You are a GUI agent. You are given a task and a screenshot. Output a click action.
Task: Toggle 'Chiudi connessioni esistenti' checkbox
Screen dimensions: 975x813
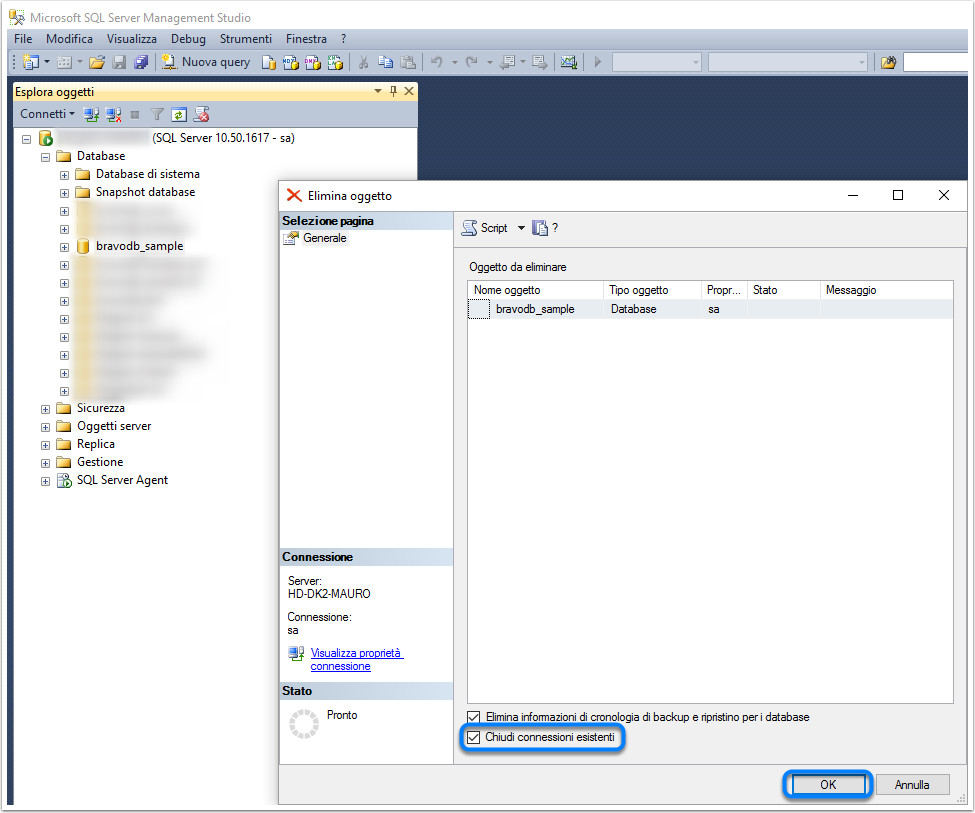pos(474,738)
